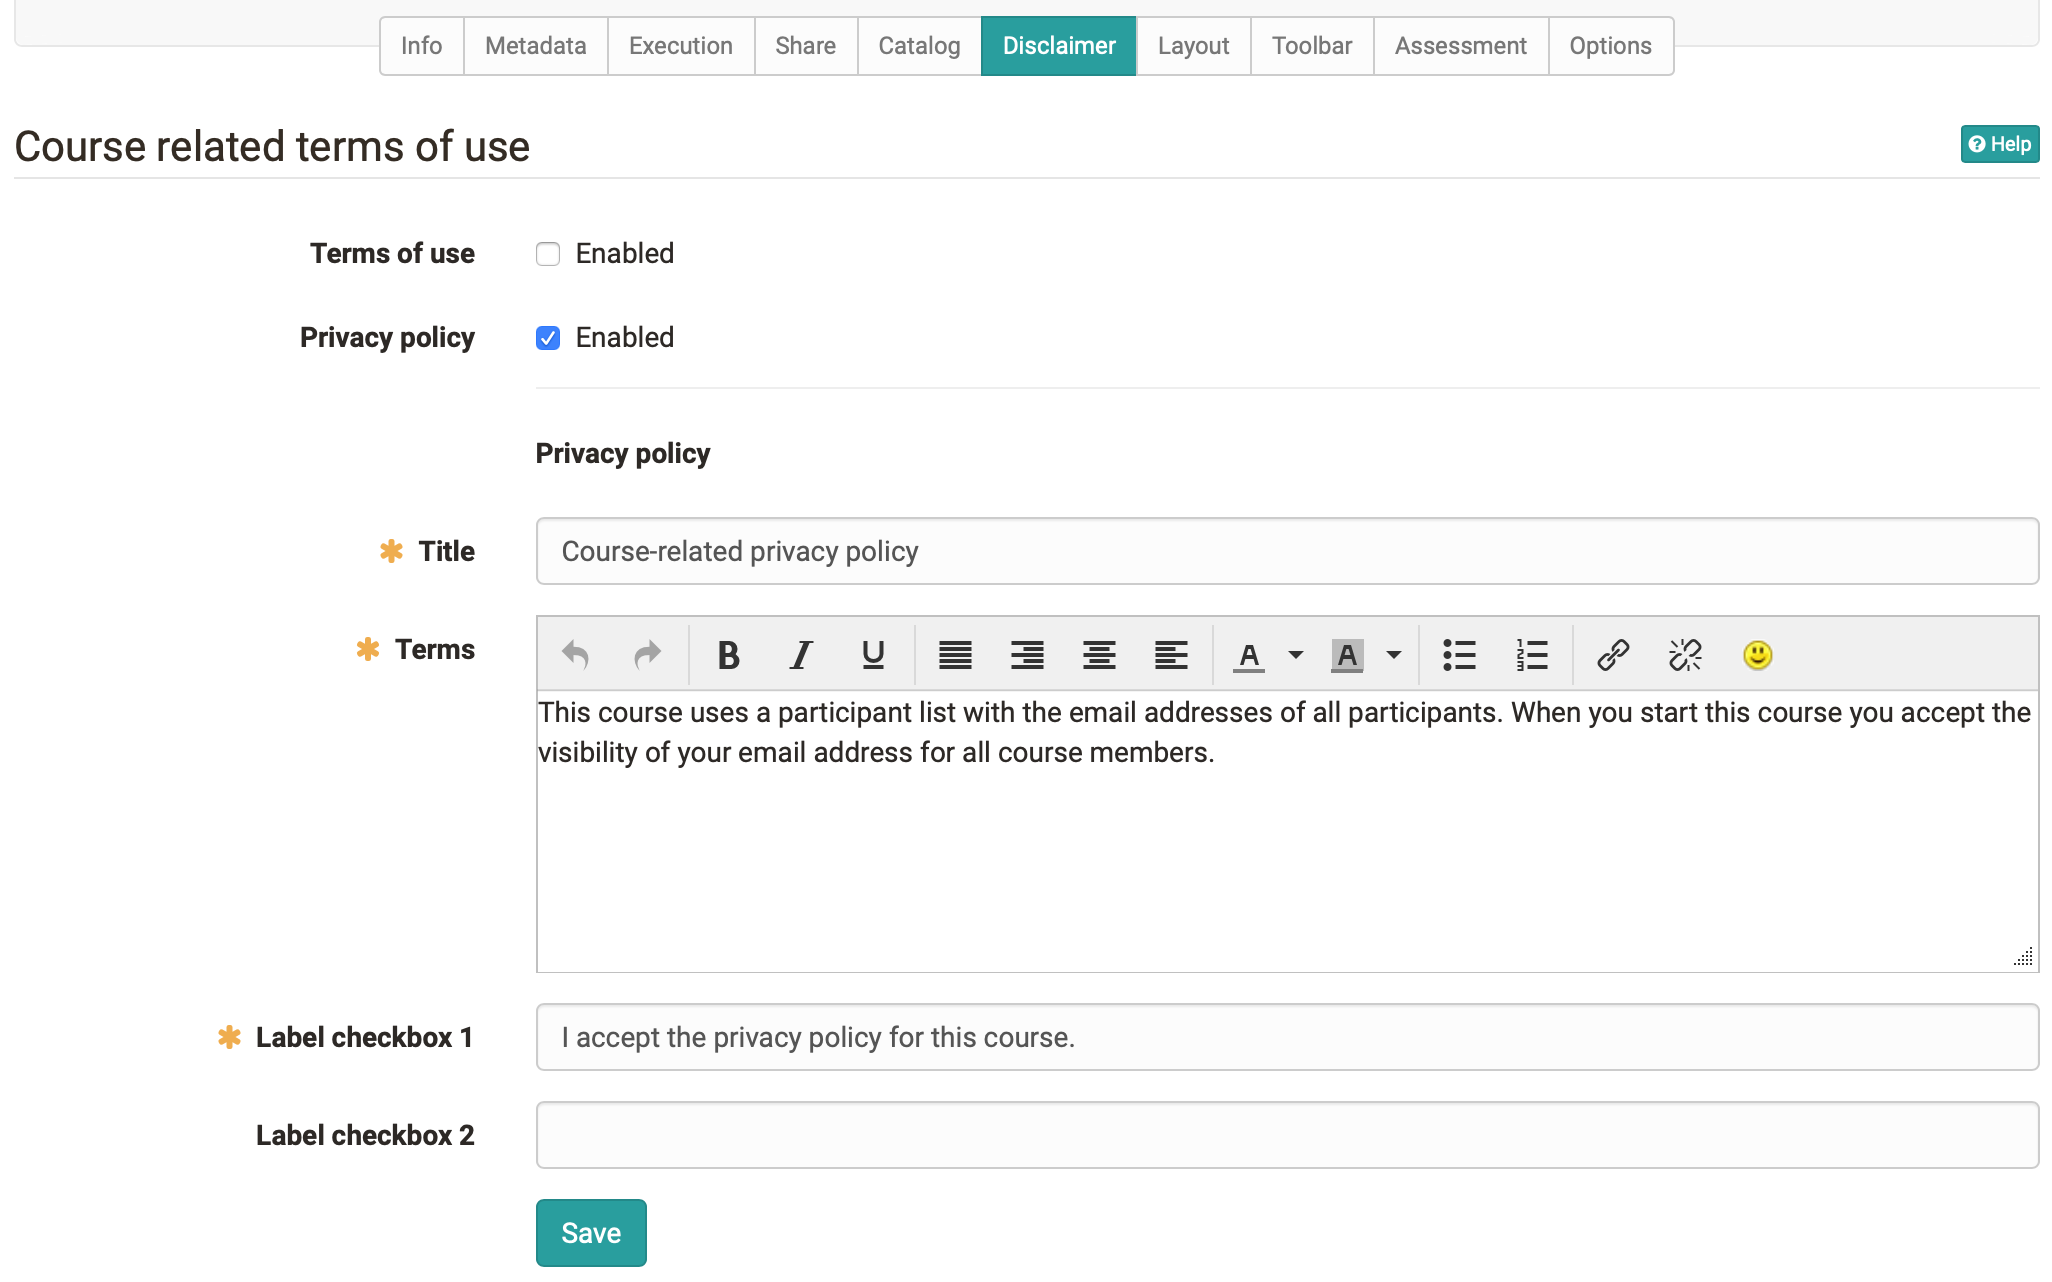Image resolution: width=2052 pixels, height=1282 pixels.
Task: Click the Help button
Action: 2000,143
